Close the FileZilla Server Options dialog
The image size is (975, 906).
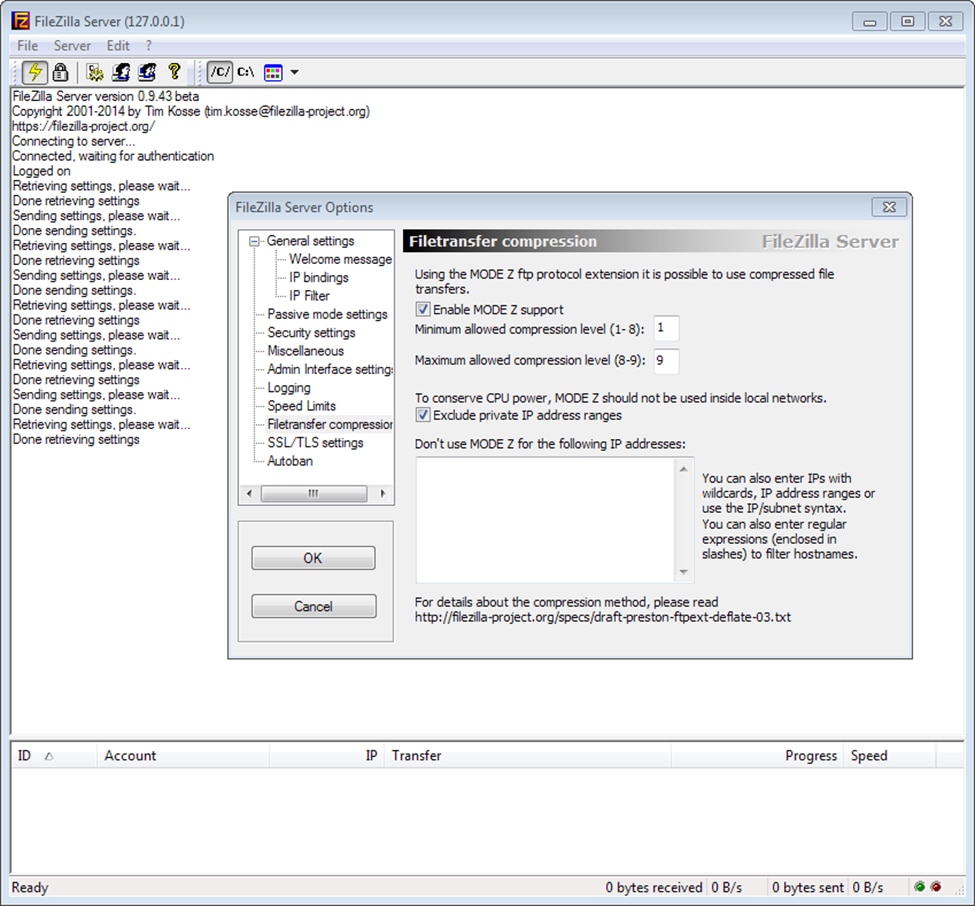[x=889, y=207]
